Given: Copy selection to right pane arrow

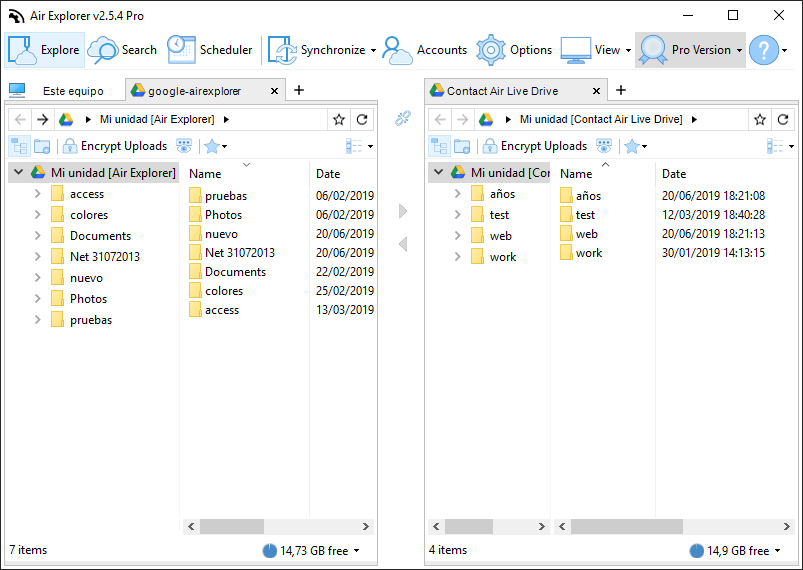Looking at the screenshot, I should [403, 211].
